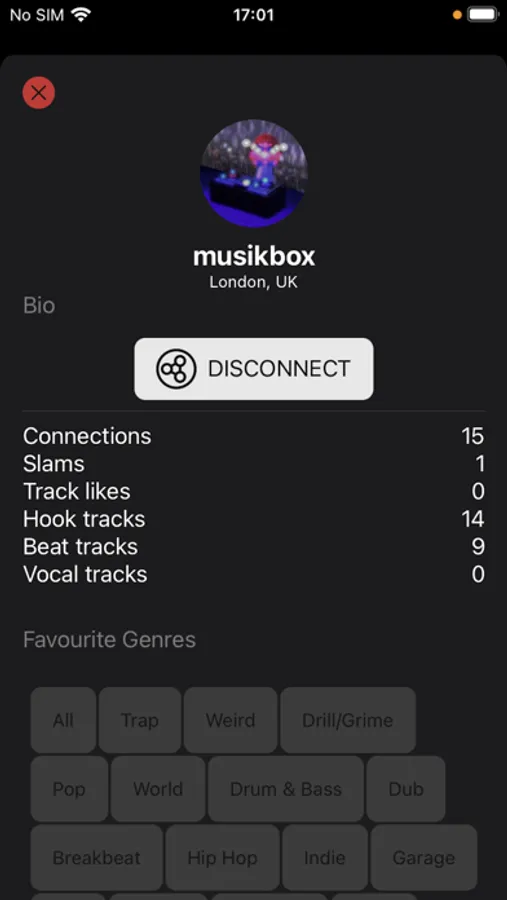View the Hook tracks row

click(254, 519)
